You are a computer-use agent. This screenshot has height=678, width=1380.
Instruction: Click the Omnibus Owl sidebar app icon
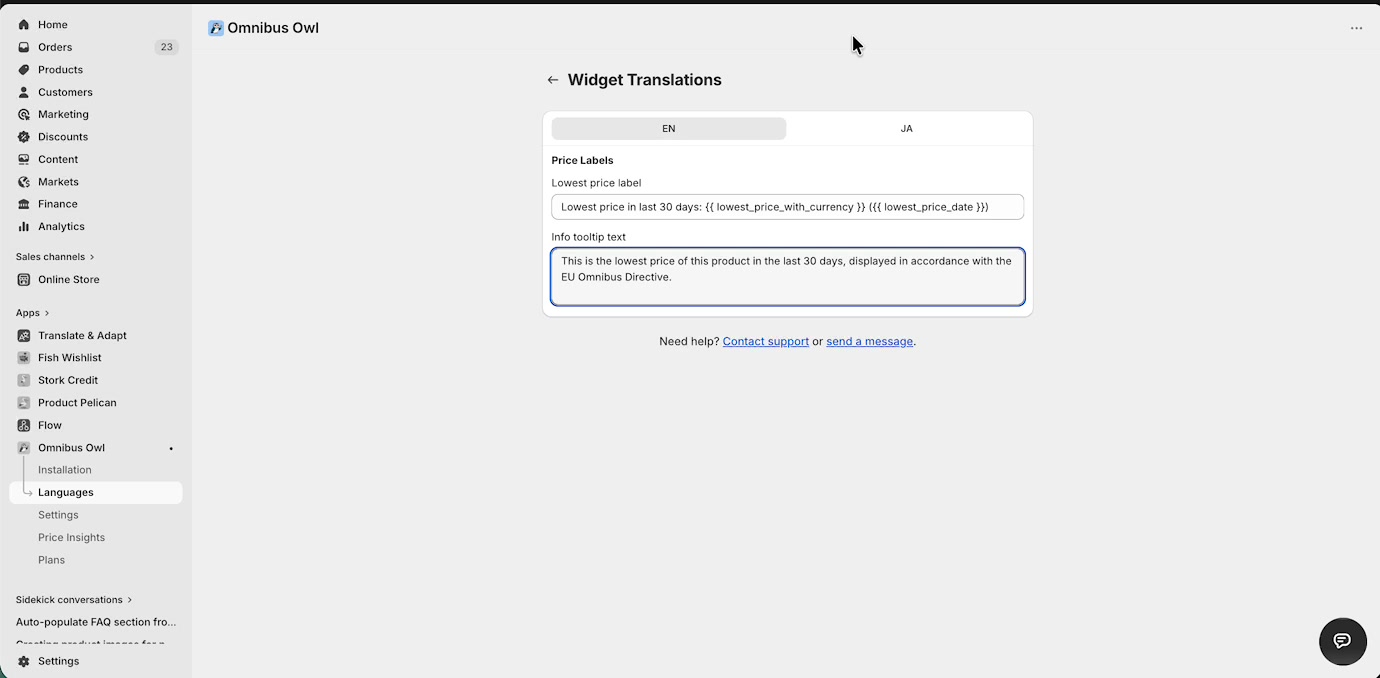[x=24, y=448]
